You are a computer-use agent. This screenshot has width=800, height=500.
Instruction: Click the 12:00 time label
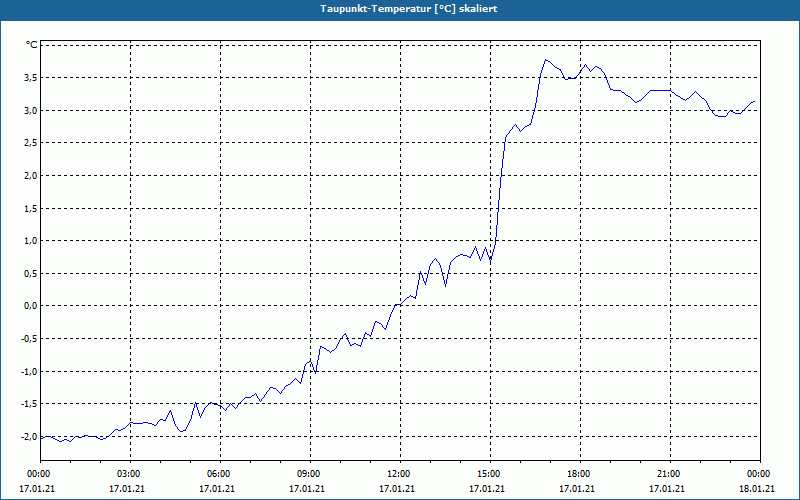click(400, 474)
